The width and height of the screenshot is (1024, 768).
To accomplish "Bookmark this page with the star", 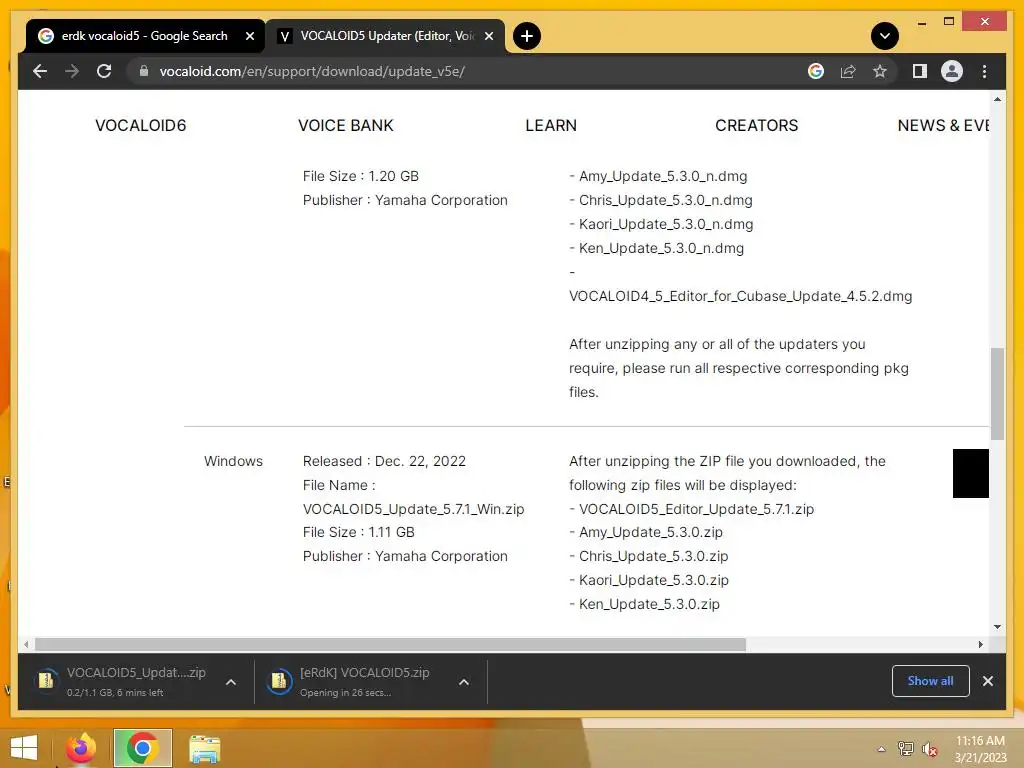I will tap(880, 71).
